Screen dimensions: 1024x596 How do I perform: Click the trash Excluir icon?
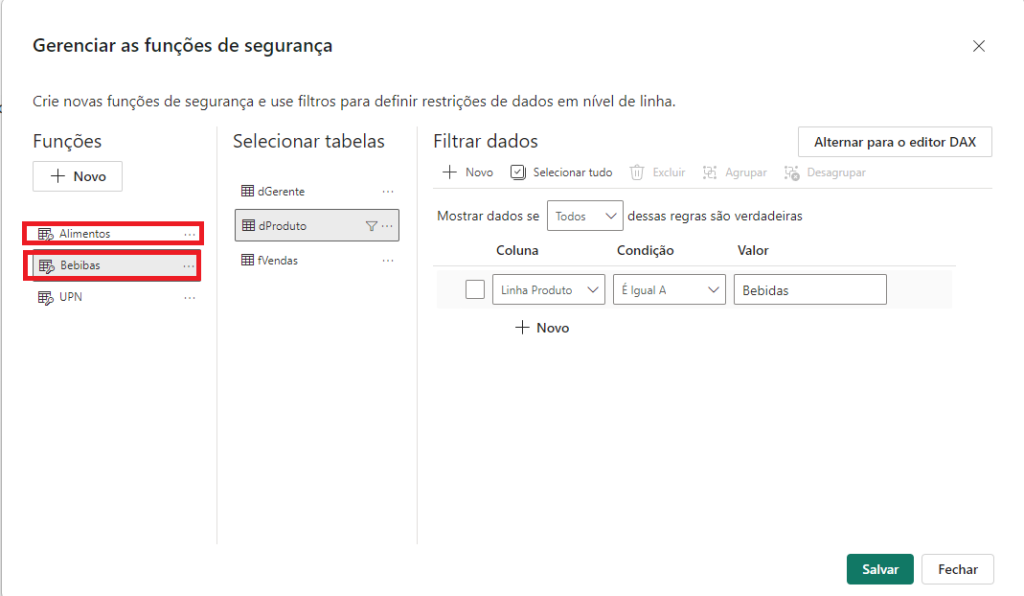click(637, 172)
